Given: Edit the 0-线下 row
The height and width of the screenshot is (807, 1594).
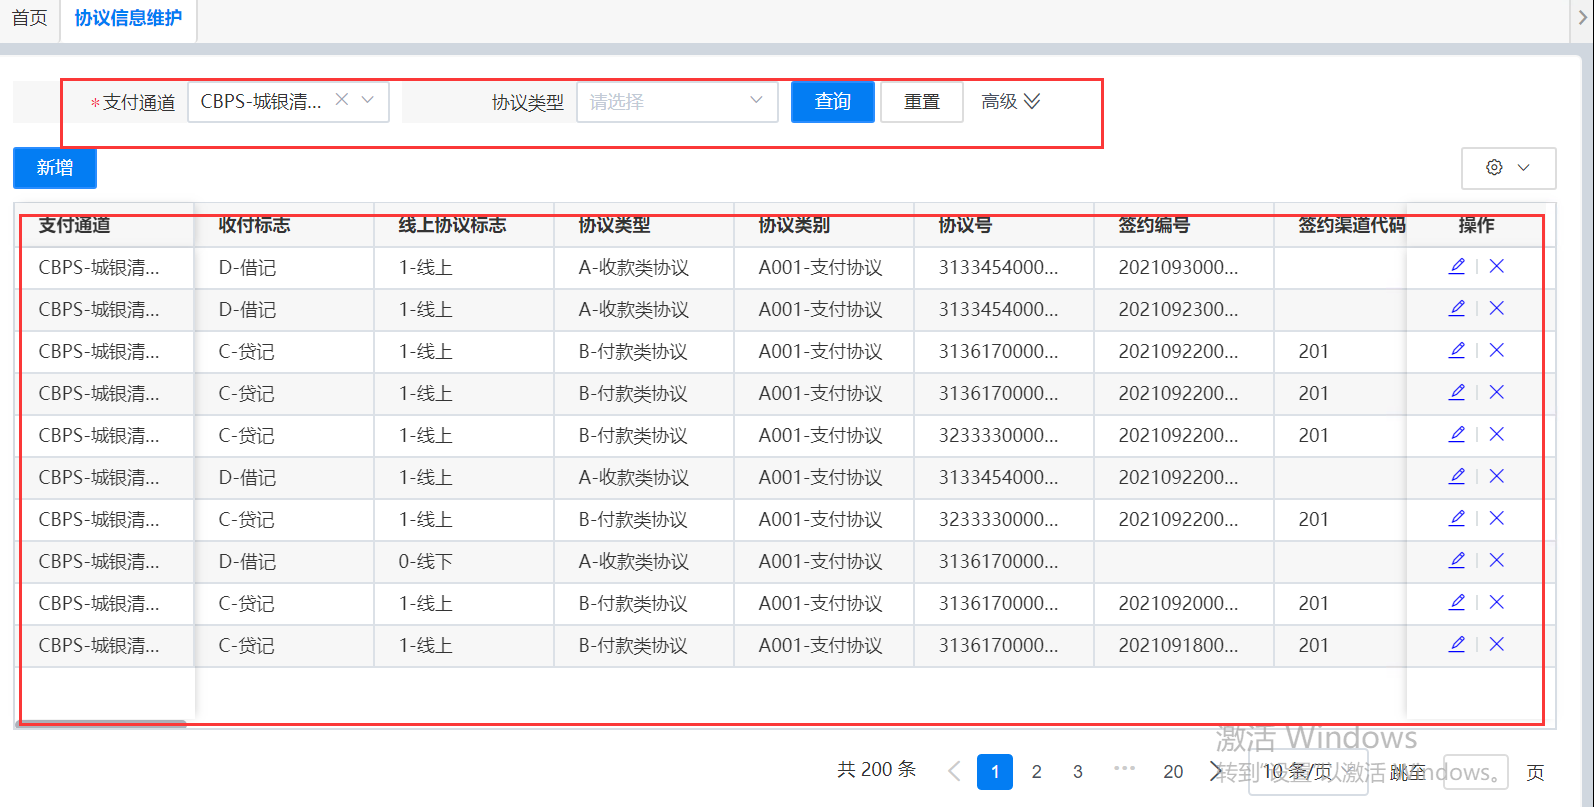Looking at the screenshot, I should 1457,560.
